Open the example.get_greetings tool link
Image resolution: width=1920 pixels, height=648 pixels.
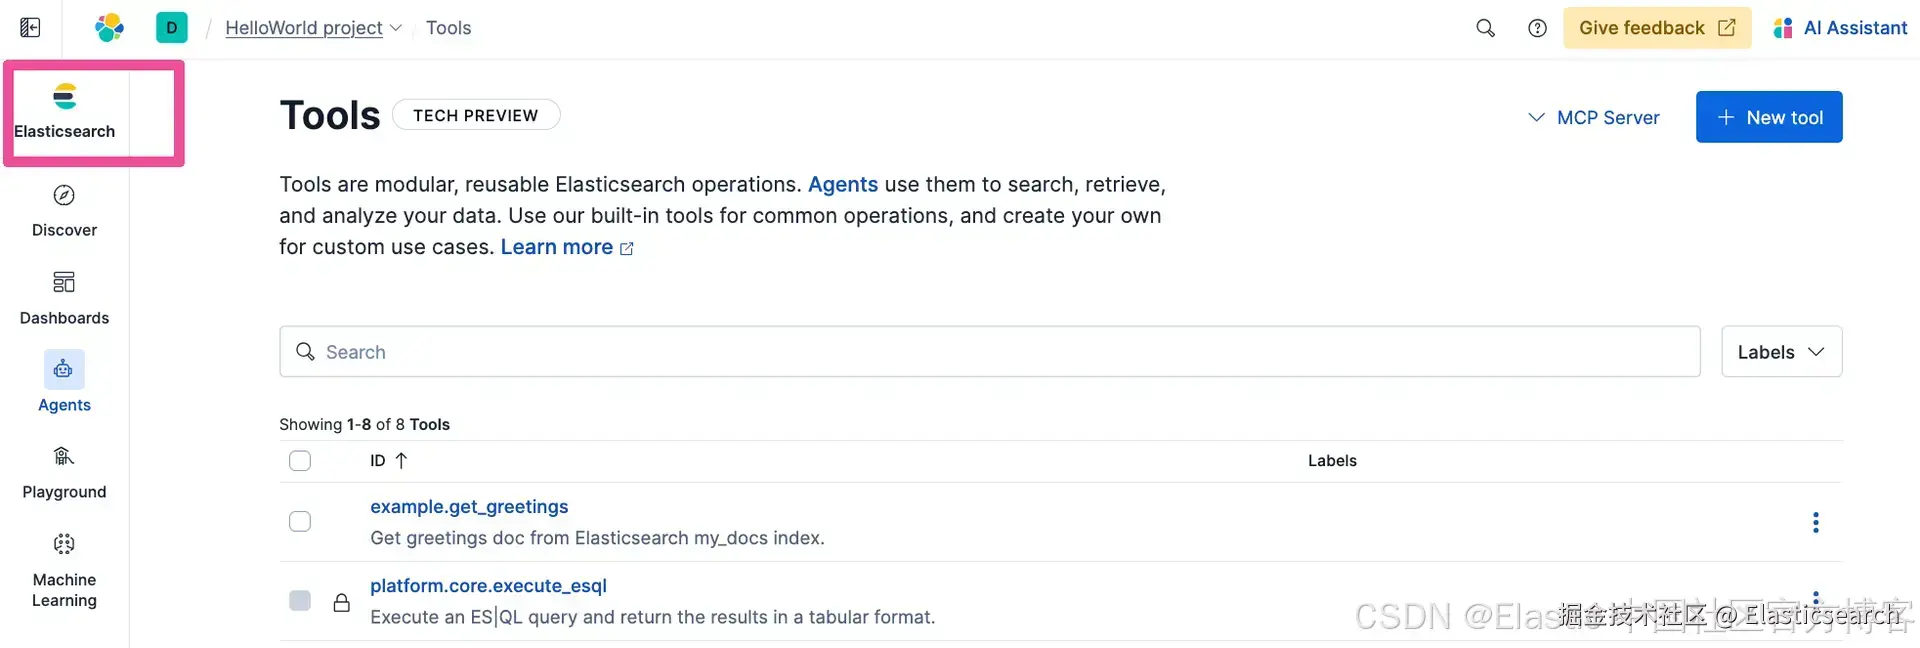coord(469,507)
